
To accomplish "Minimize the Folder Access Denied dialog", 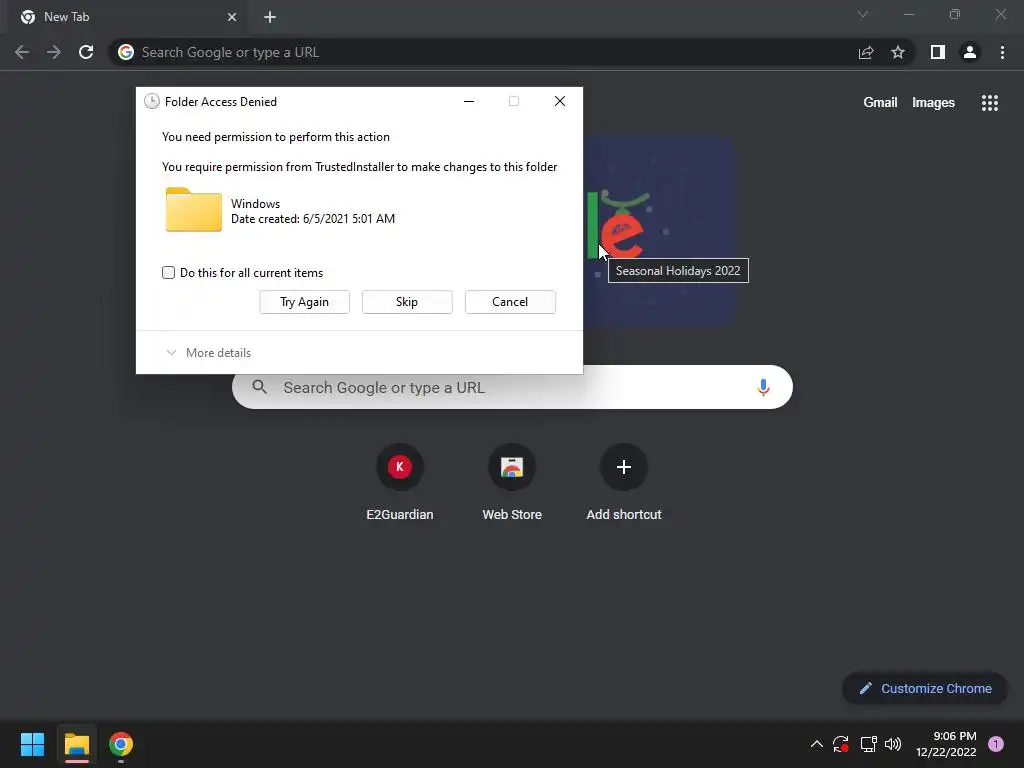I will pyautogui.click(x=469, y=101).
